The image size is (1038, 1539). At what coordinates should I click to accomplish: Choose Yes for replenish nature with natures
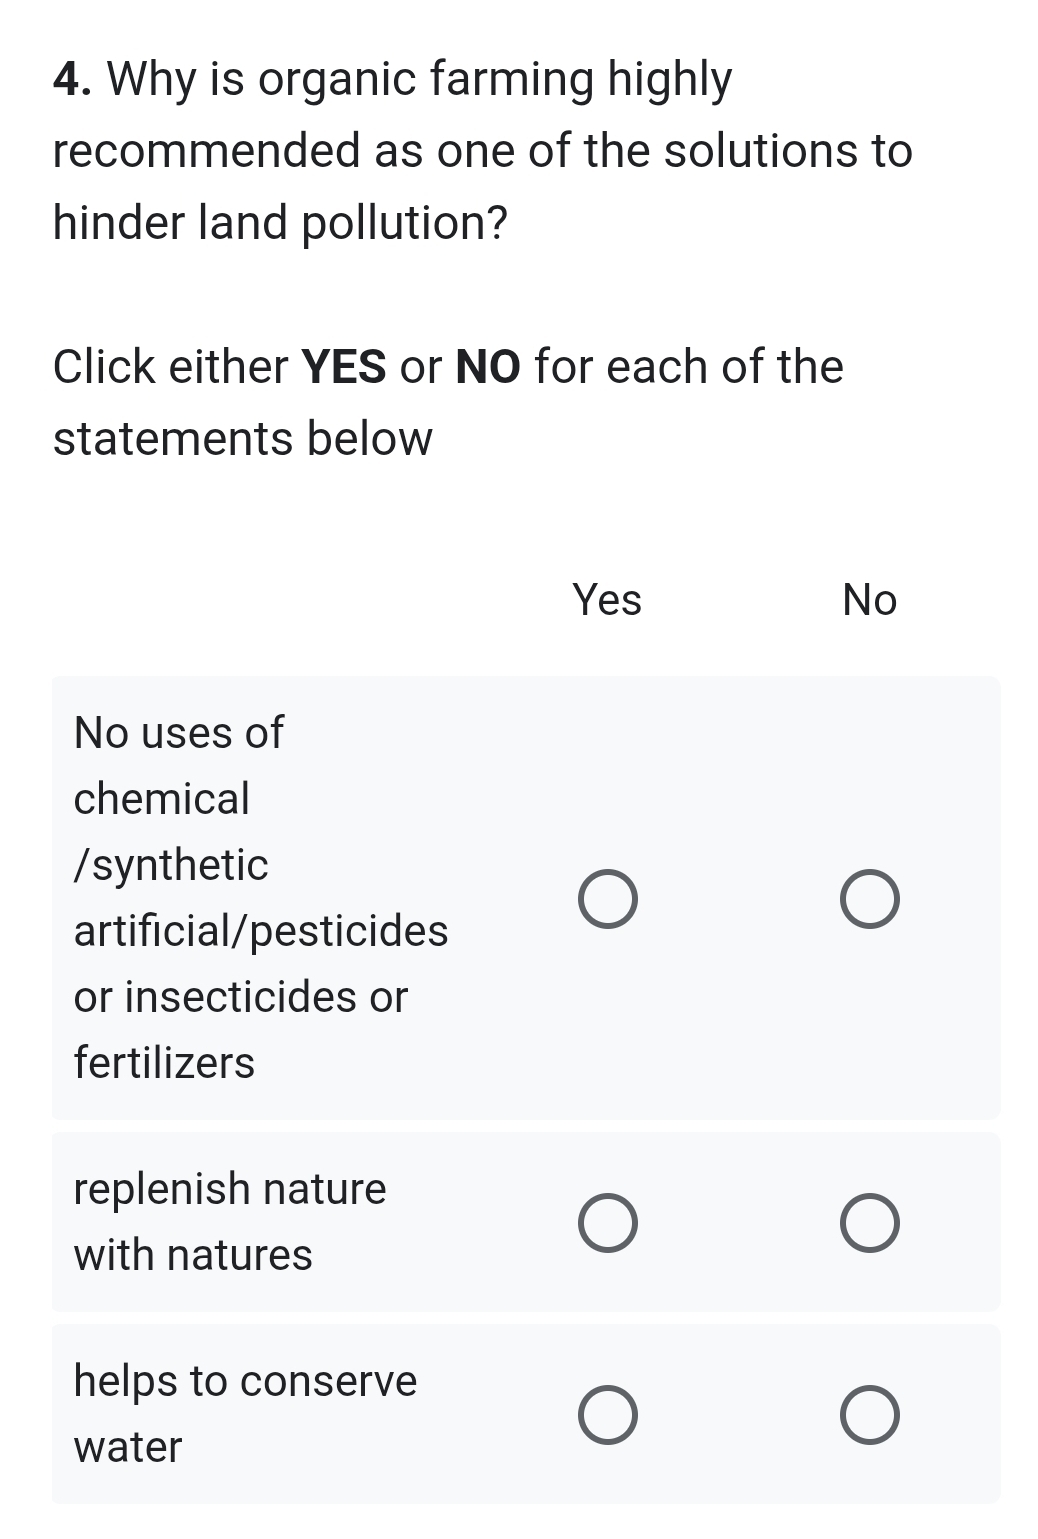tap(607, 1222)
